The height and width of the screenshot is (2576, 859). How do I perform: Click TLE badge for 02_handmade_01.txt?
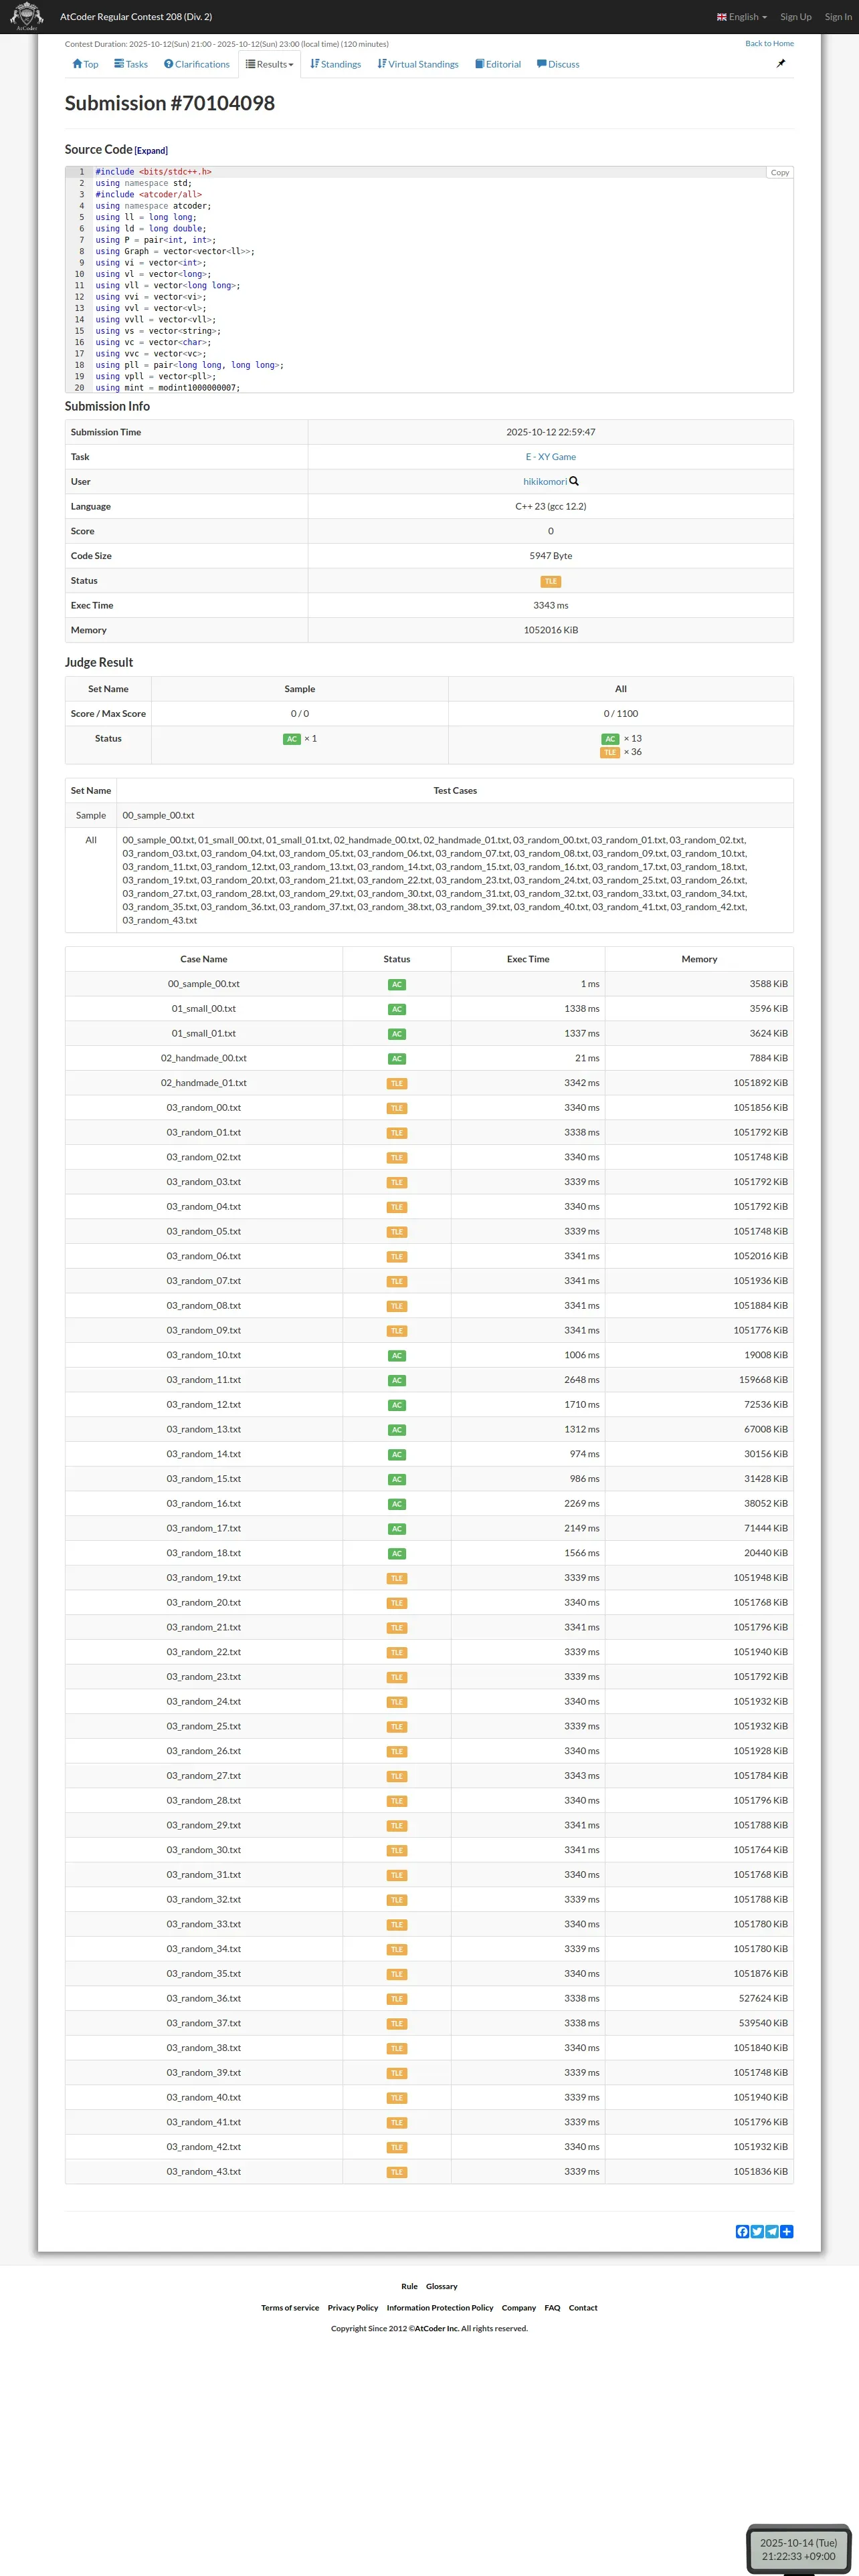click(x=397, y=1083)
